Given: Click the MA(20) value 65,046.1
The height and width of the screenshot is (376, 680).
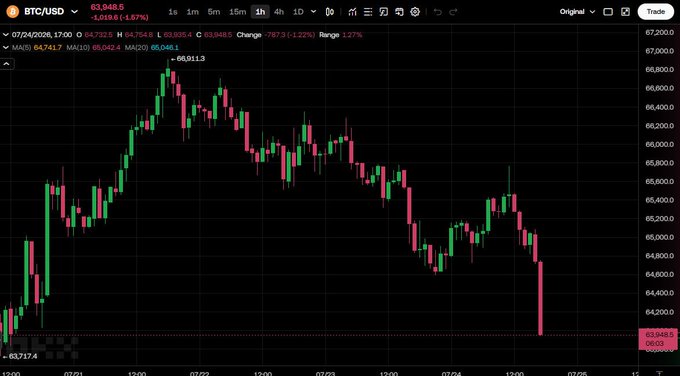Looking at the screenshot, I should pyautogui.click(x=164, y=47).
